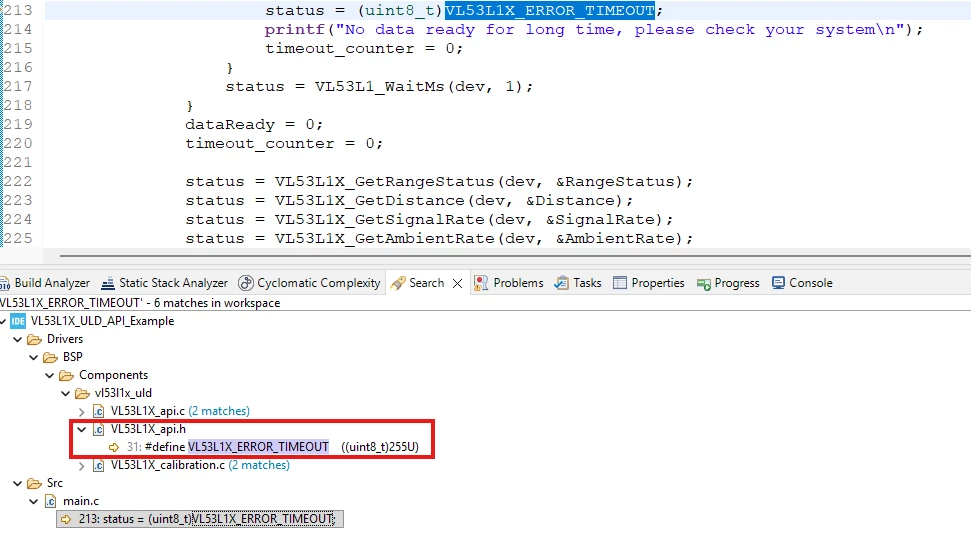Collapse main.c search results
The height and width of the screenshot is (538, 971).
point(34,501)
